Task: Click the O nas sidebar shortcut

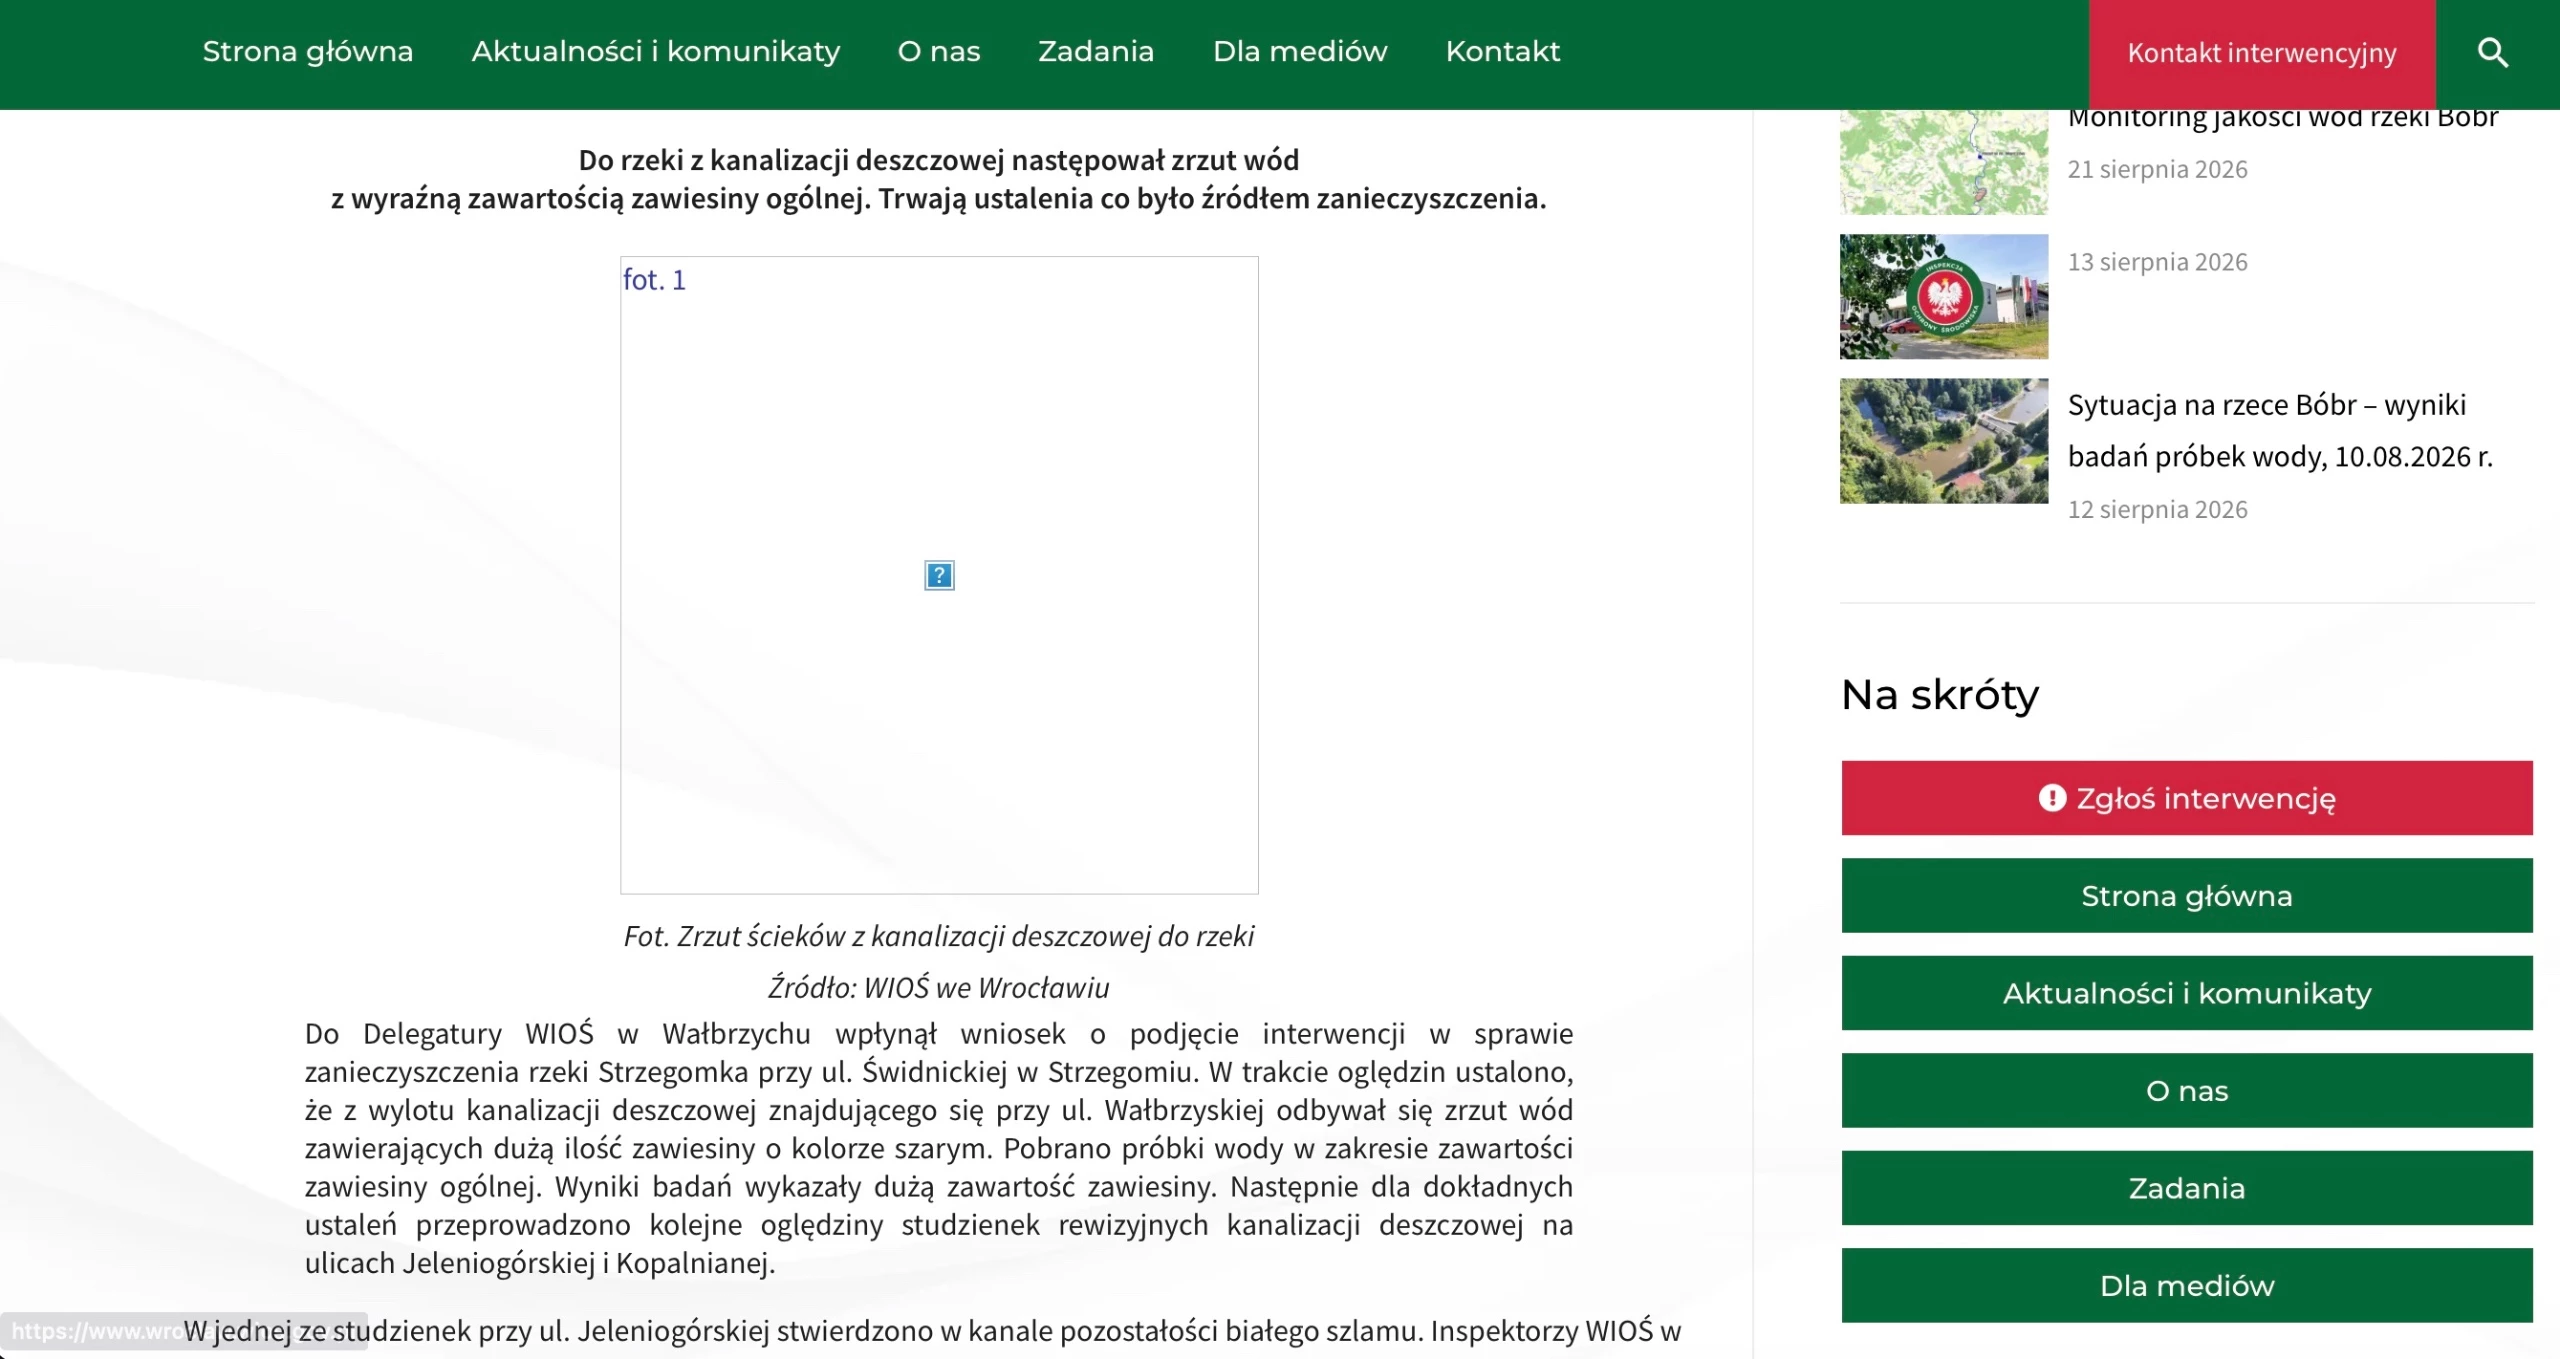Action: (x=2187, y=1090)
